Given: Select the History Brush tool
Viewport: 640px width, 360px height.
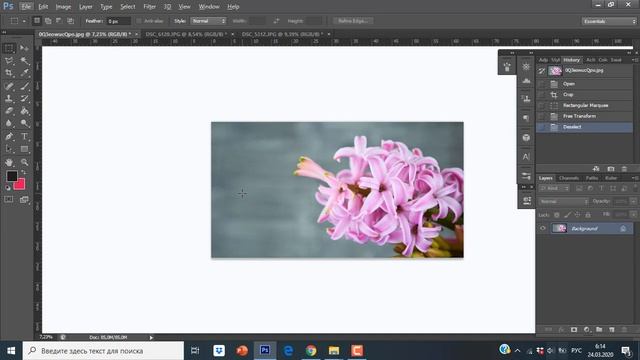Looking at the screenshot, I should [24, 98].
